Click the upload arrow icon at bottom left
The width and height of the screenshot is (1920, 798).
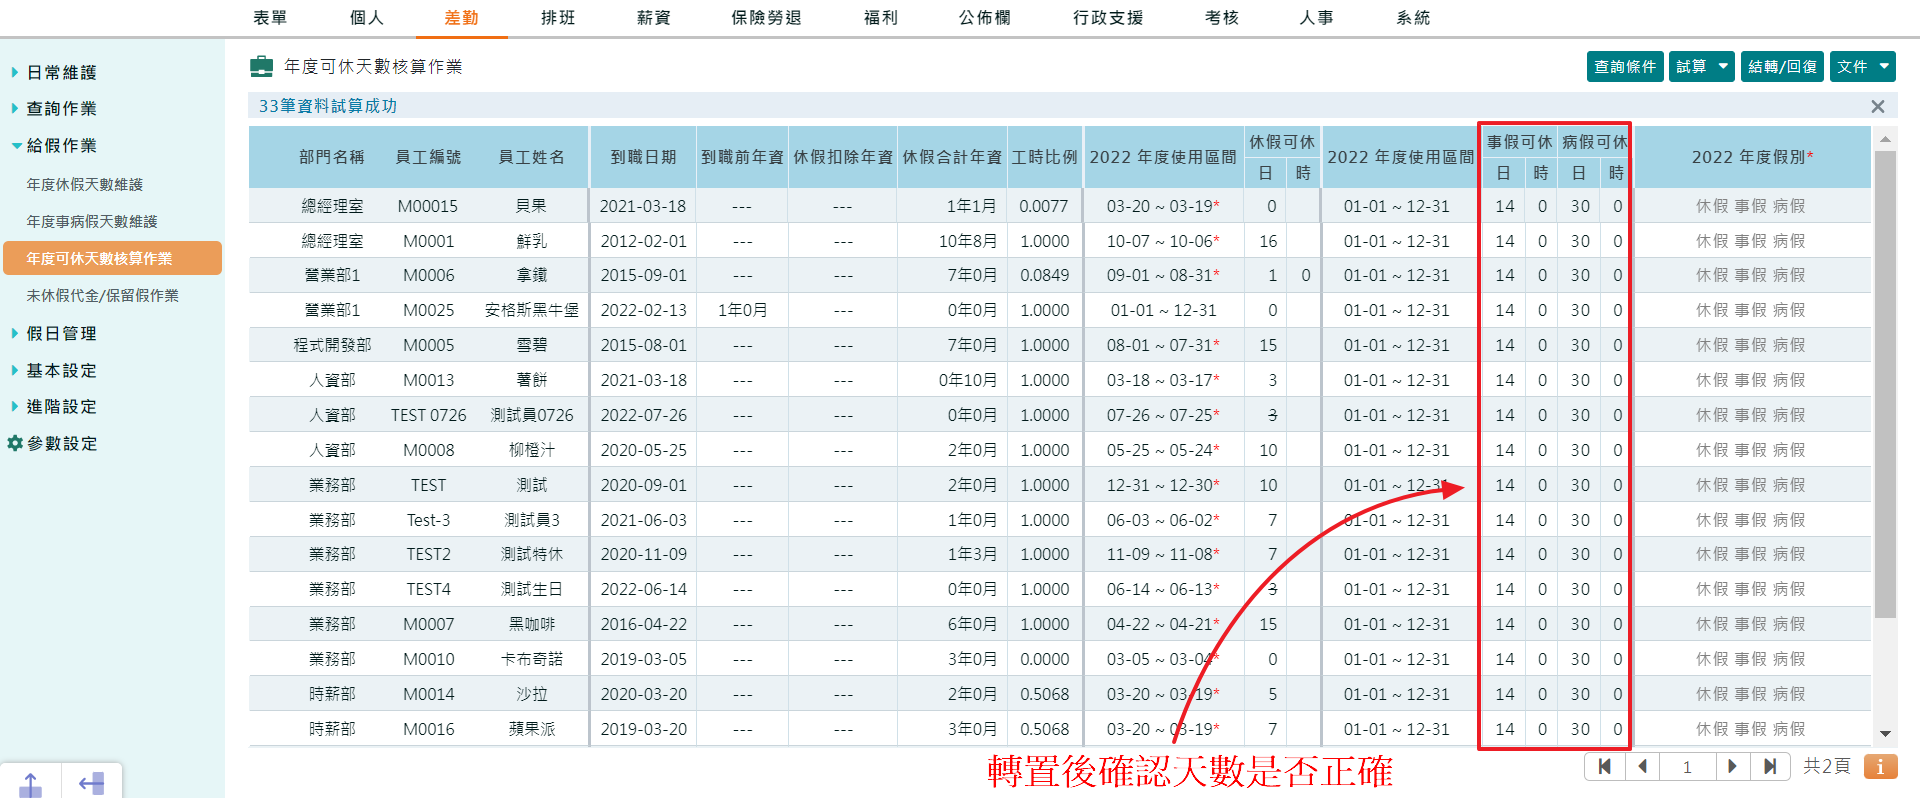[31, 783]
